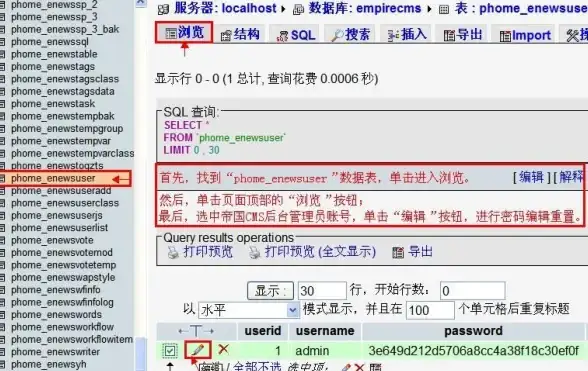
Task: Click 导出 link in Query results operations
Action: (x=420, y=252)
